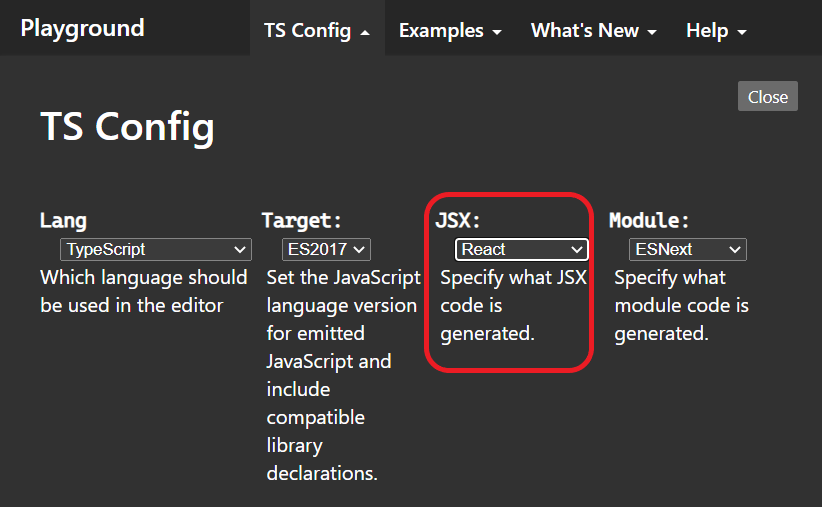Image resolution: width=822 pixels, height=507 pixels.
Task: Click the 'Module:' label
Action: coord(649,220)
